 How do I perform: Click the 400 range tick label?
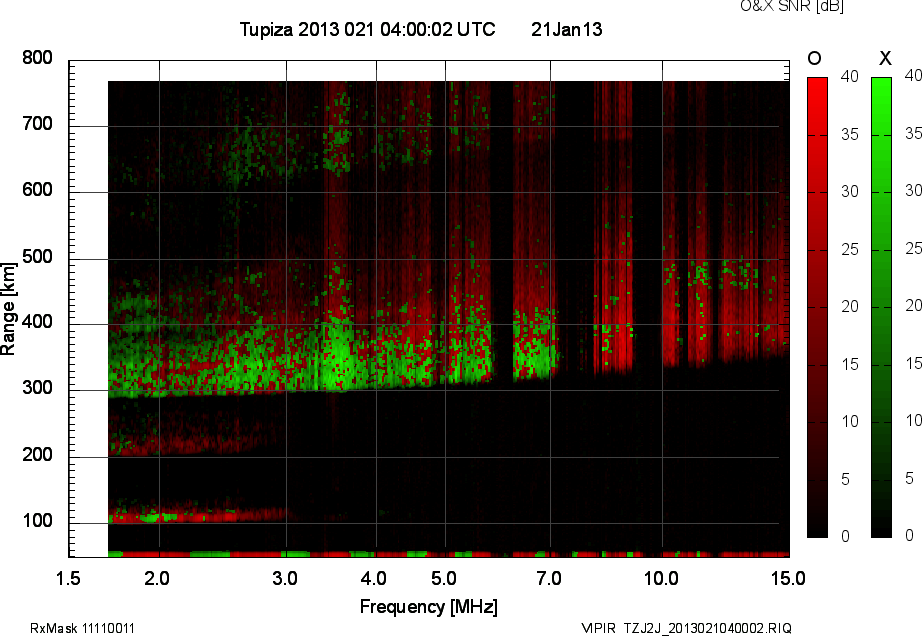(37, 322)
